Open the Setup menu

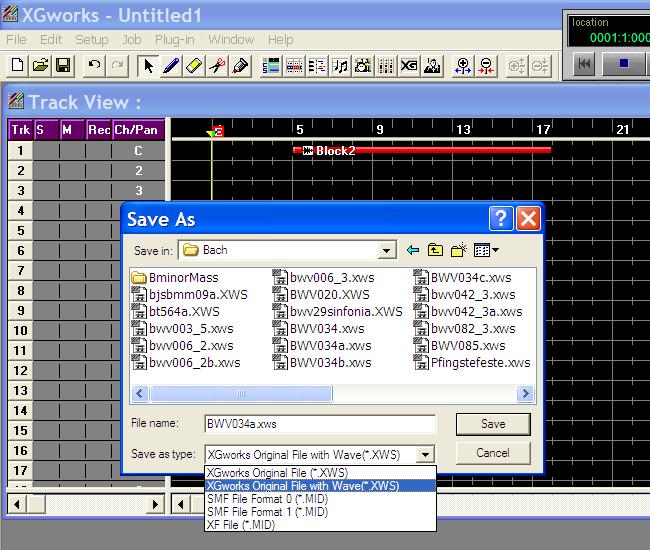pyautogui.click(x=92, y=40)
